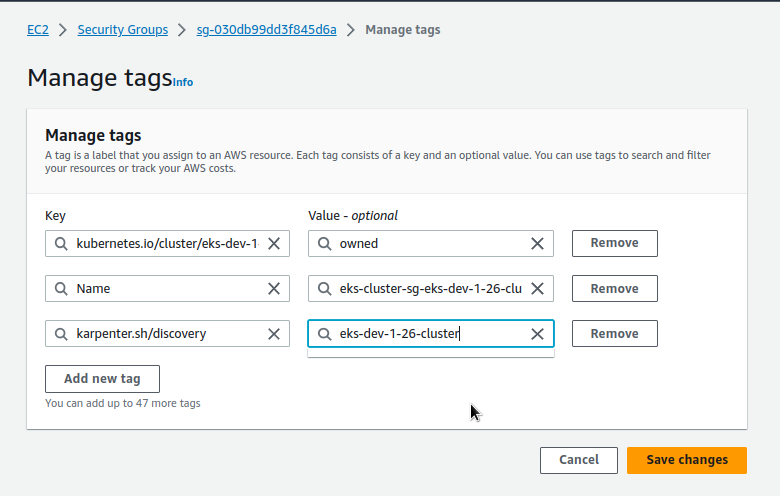Click search icon in 'owned' value field
Viewport: 780px width, 496px height.
(324, 244)
